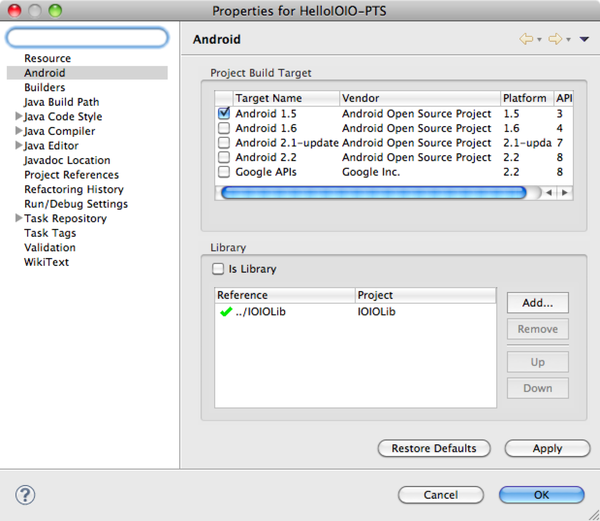600x521 pixels.
Task: Click the Project column header
Action: pyautogui.click(x=426, y=295)
